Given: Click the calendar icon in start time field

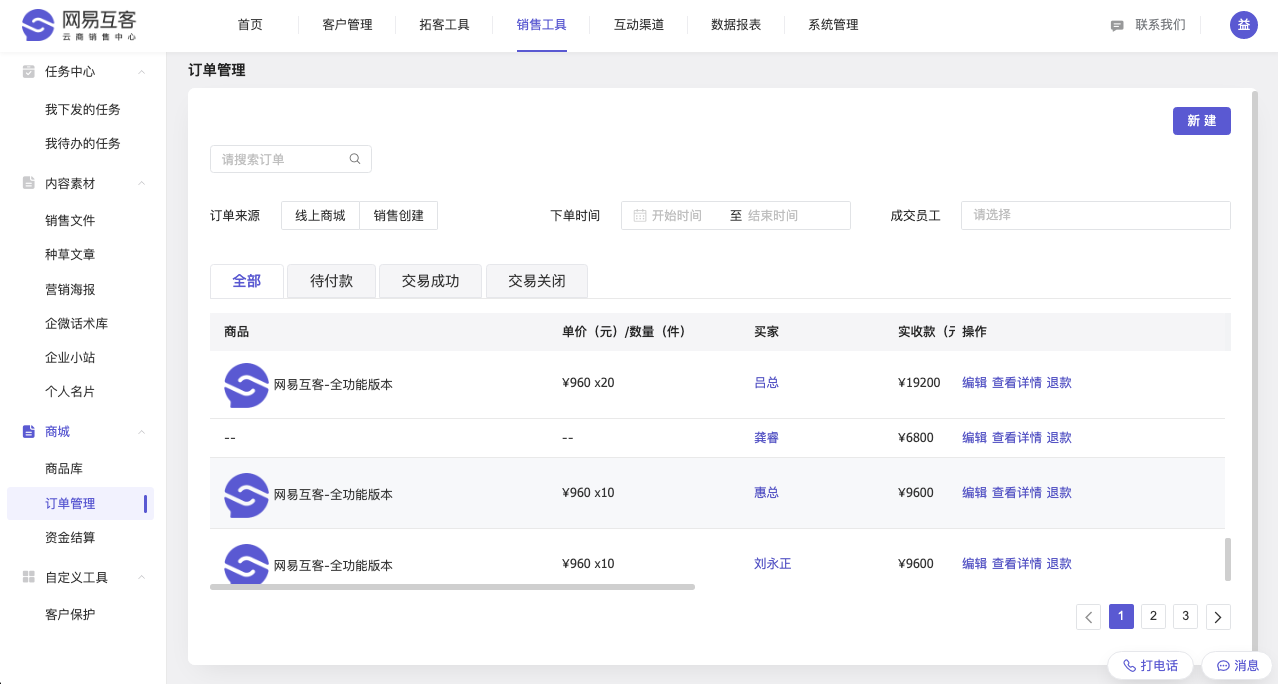Looking at the screenshot, I should coord(639,215).
